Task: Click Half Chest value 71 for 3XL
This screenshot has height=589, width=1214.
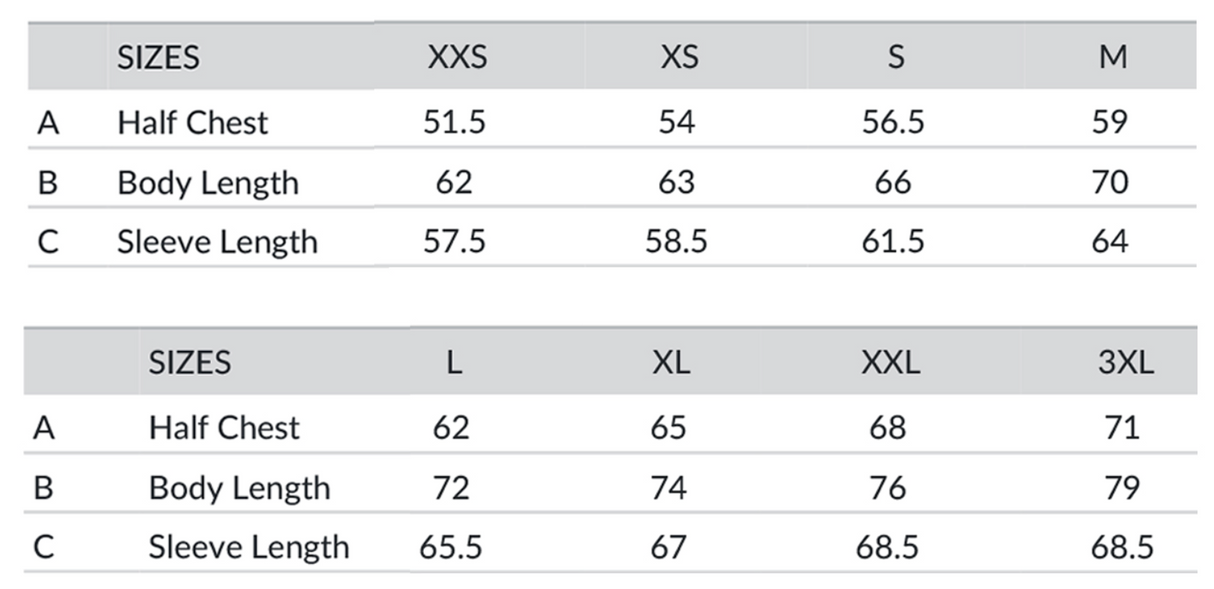Action: click(1122, 427)
